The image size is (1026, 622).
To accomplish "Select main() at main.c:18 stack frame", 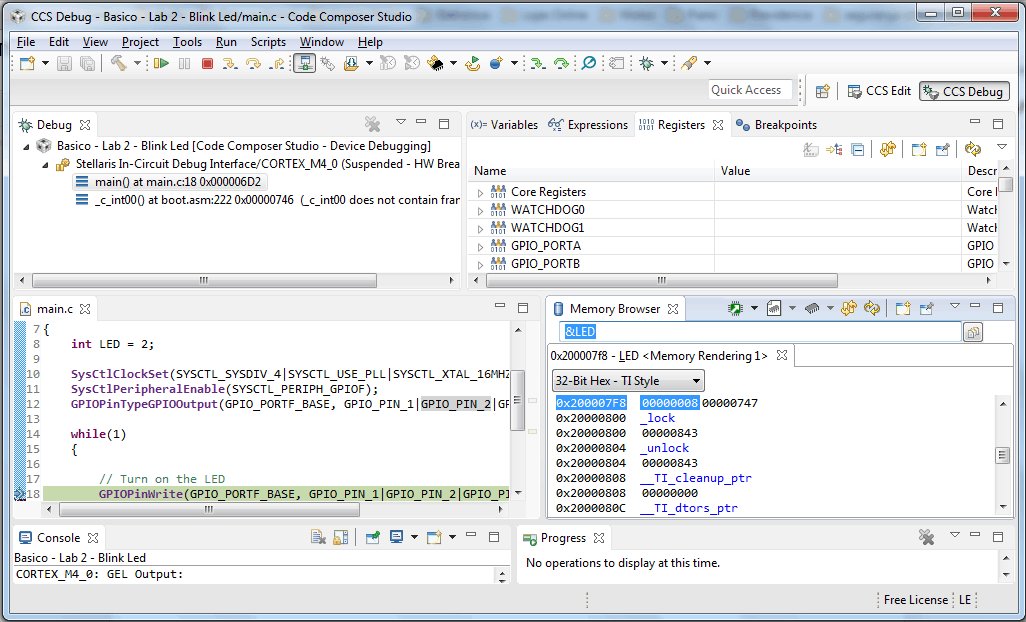I will [x=169, y=182].
